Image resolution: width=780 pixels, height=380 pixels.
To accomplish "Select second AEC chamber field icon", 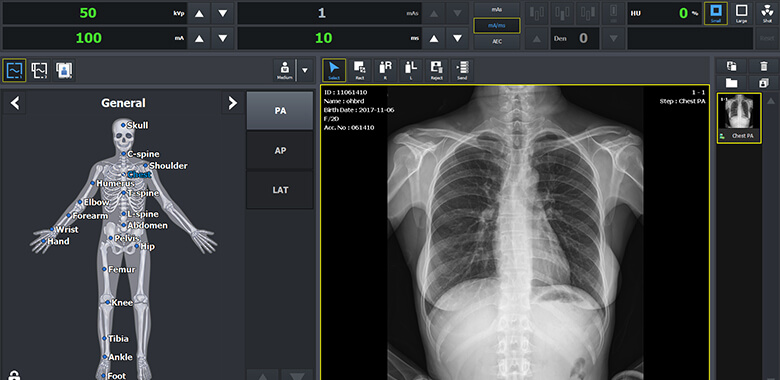I will point(562,13).
